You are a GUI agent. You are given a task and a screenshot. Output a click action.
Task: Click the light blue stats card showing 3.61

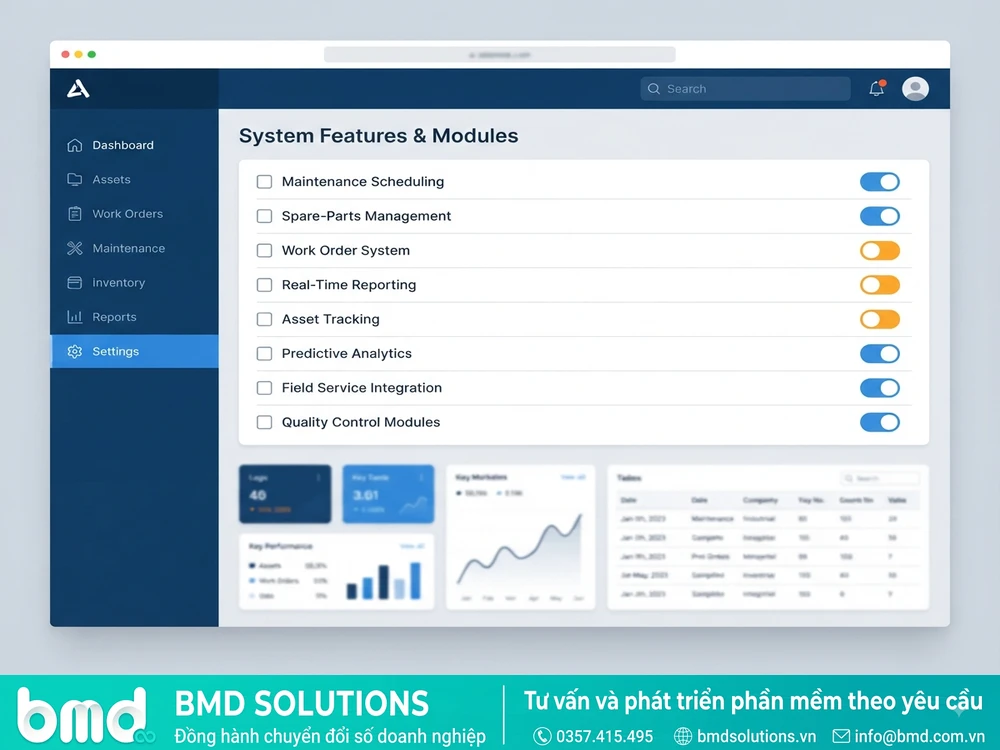pyautogui.click(x=388, y=494)
